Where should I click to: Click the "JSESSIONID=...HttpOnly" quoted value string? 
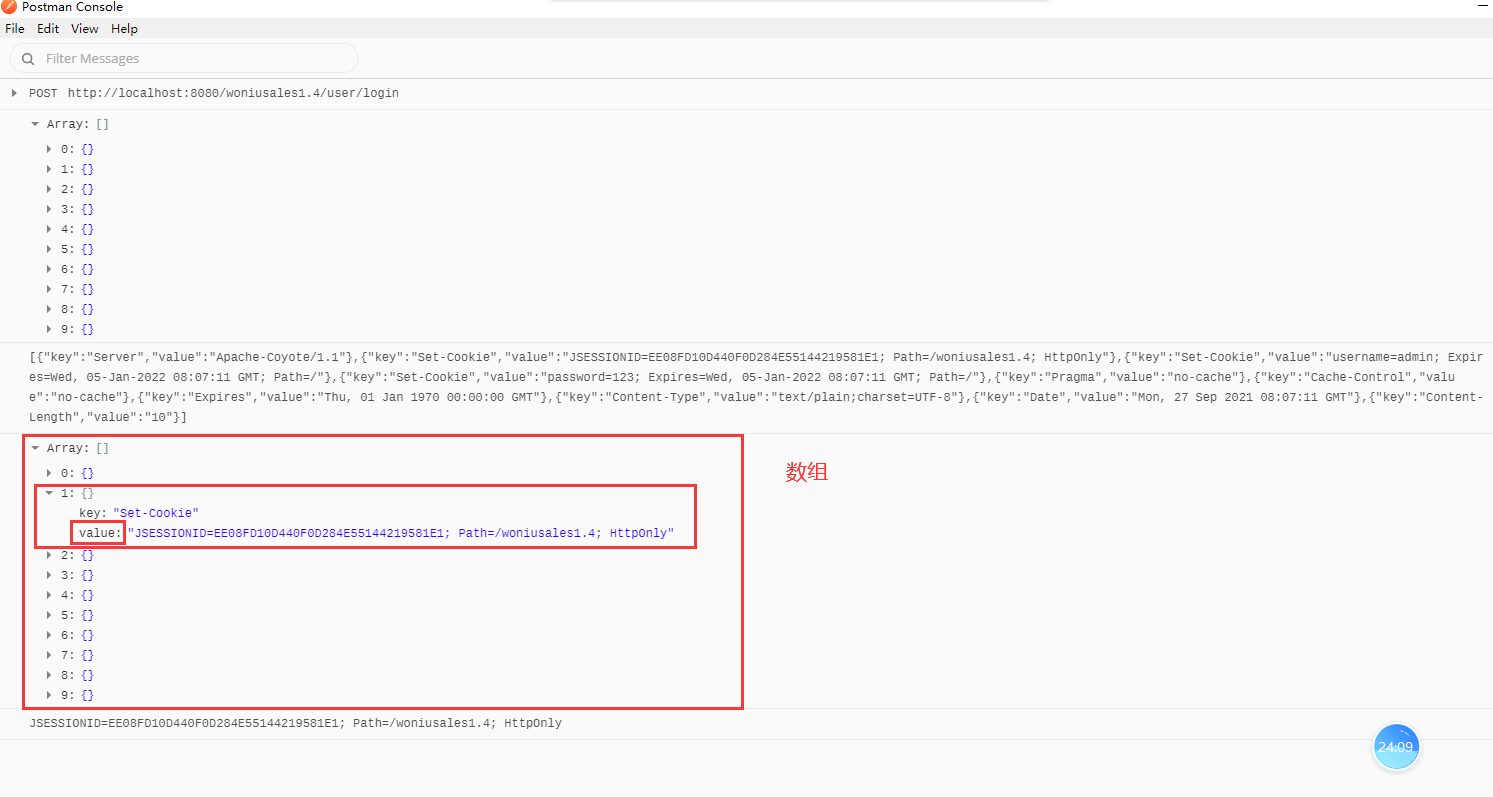pyautogui.click(x=401, y=533)
